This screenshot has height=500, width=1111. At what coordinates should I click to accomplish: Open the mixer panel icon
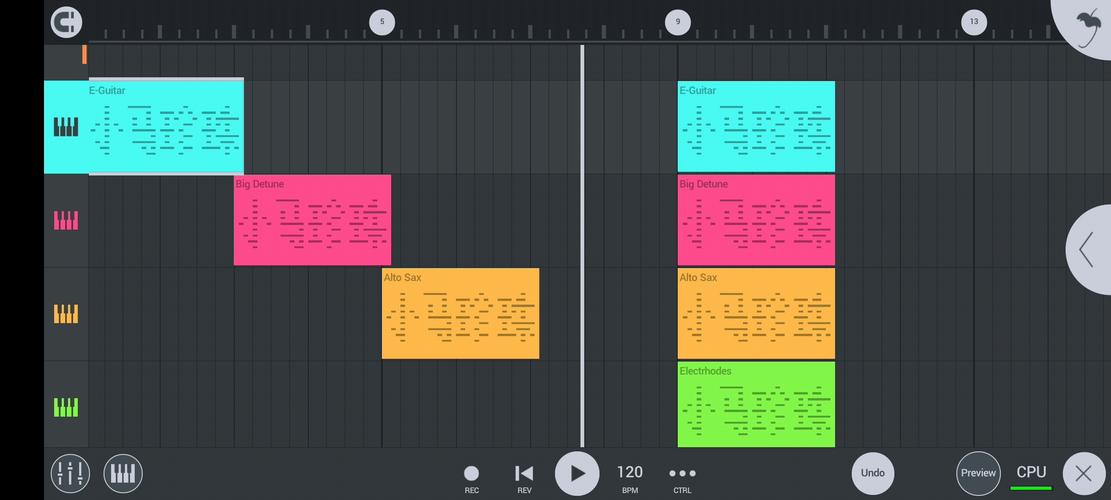(x=70, y=473)
